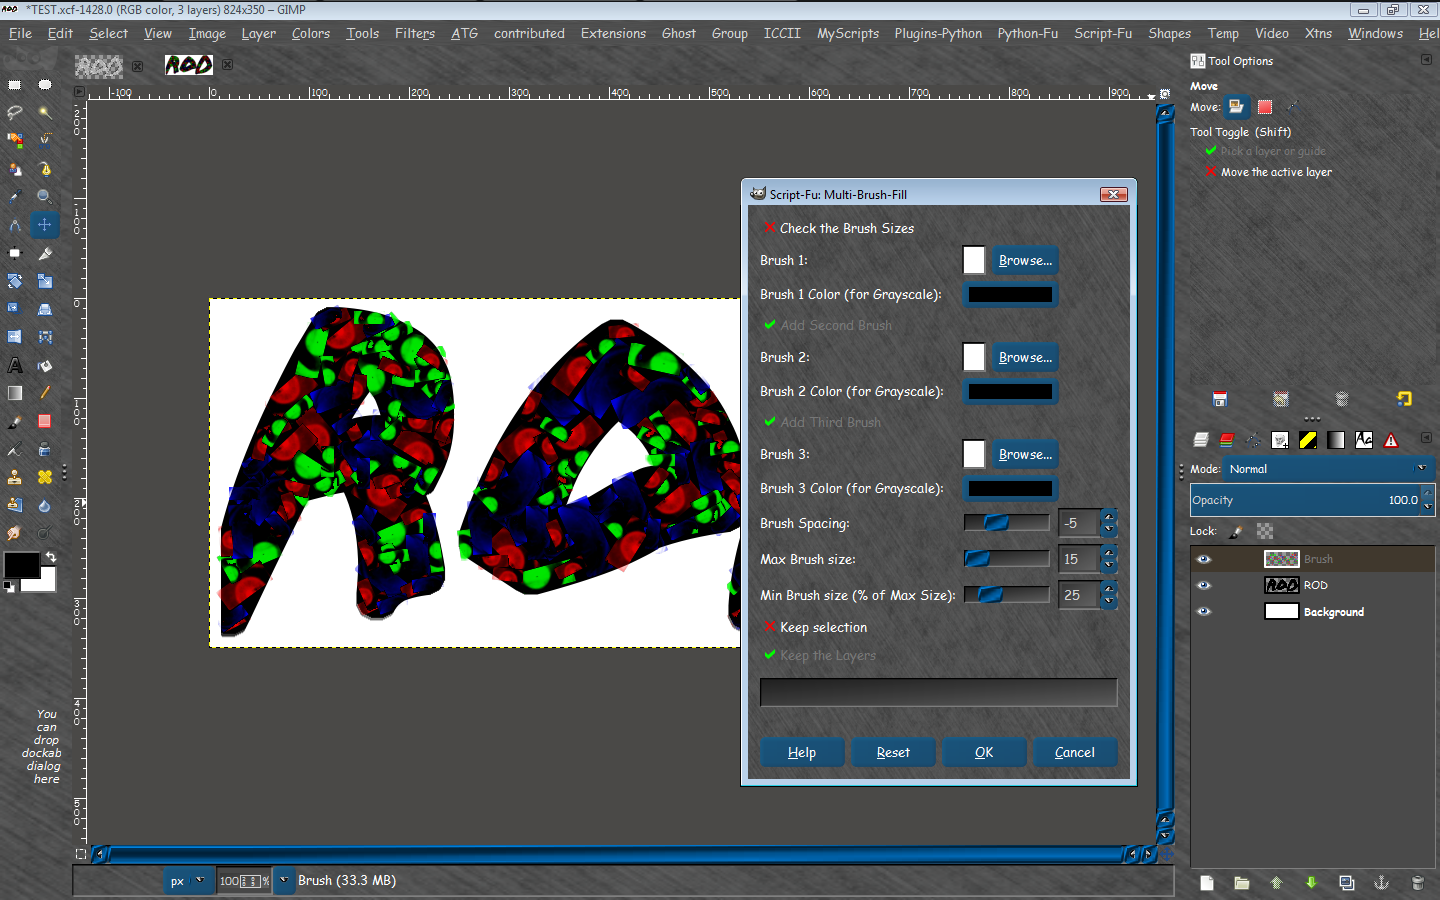This screenshot has width=1440, height=900.
Task: Lower the selected layer
Action: (x=1311, y=883)
